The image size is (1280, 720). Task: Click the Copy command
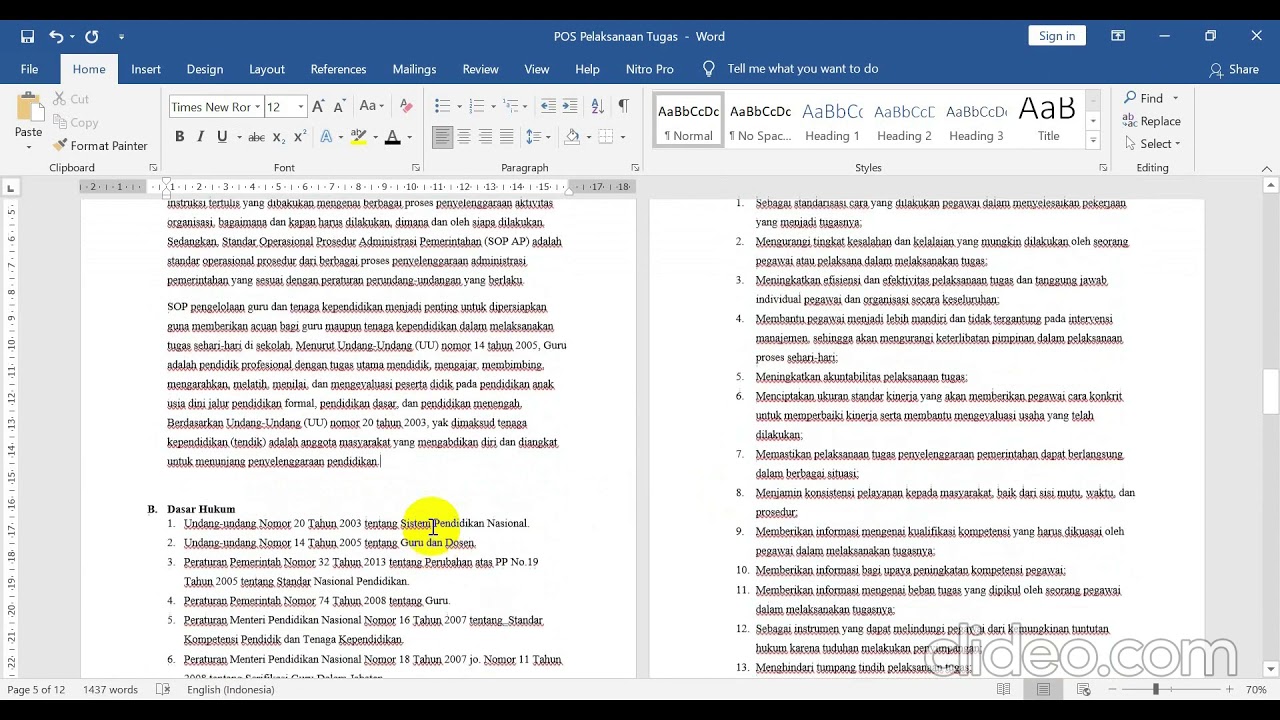coord(74,122)
